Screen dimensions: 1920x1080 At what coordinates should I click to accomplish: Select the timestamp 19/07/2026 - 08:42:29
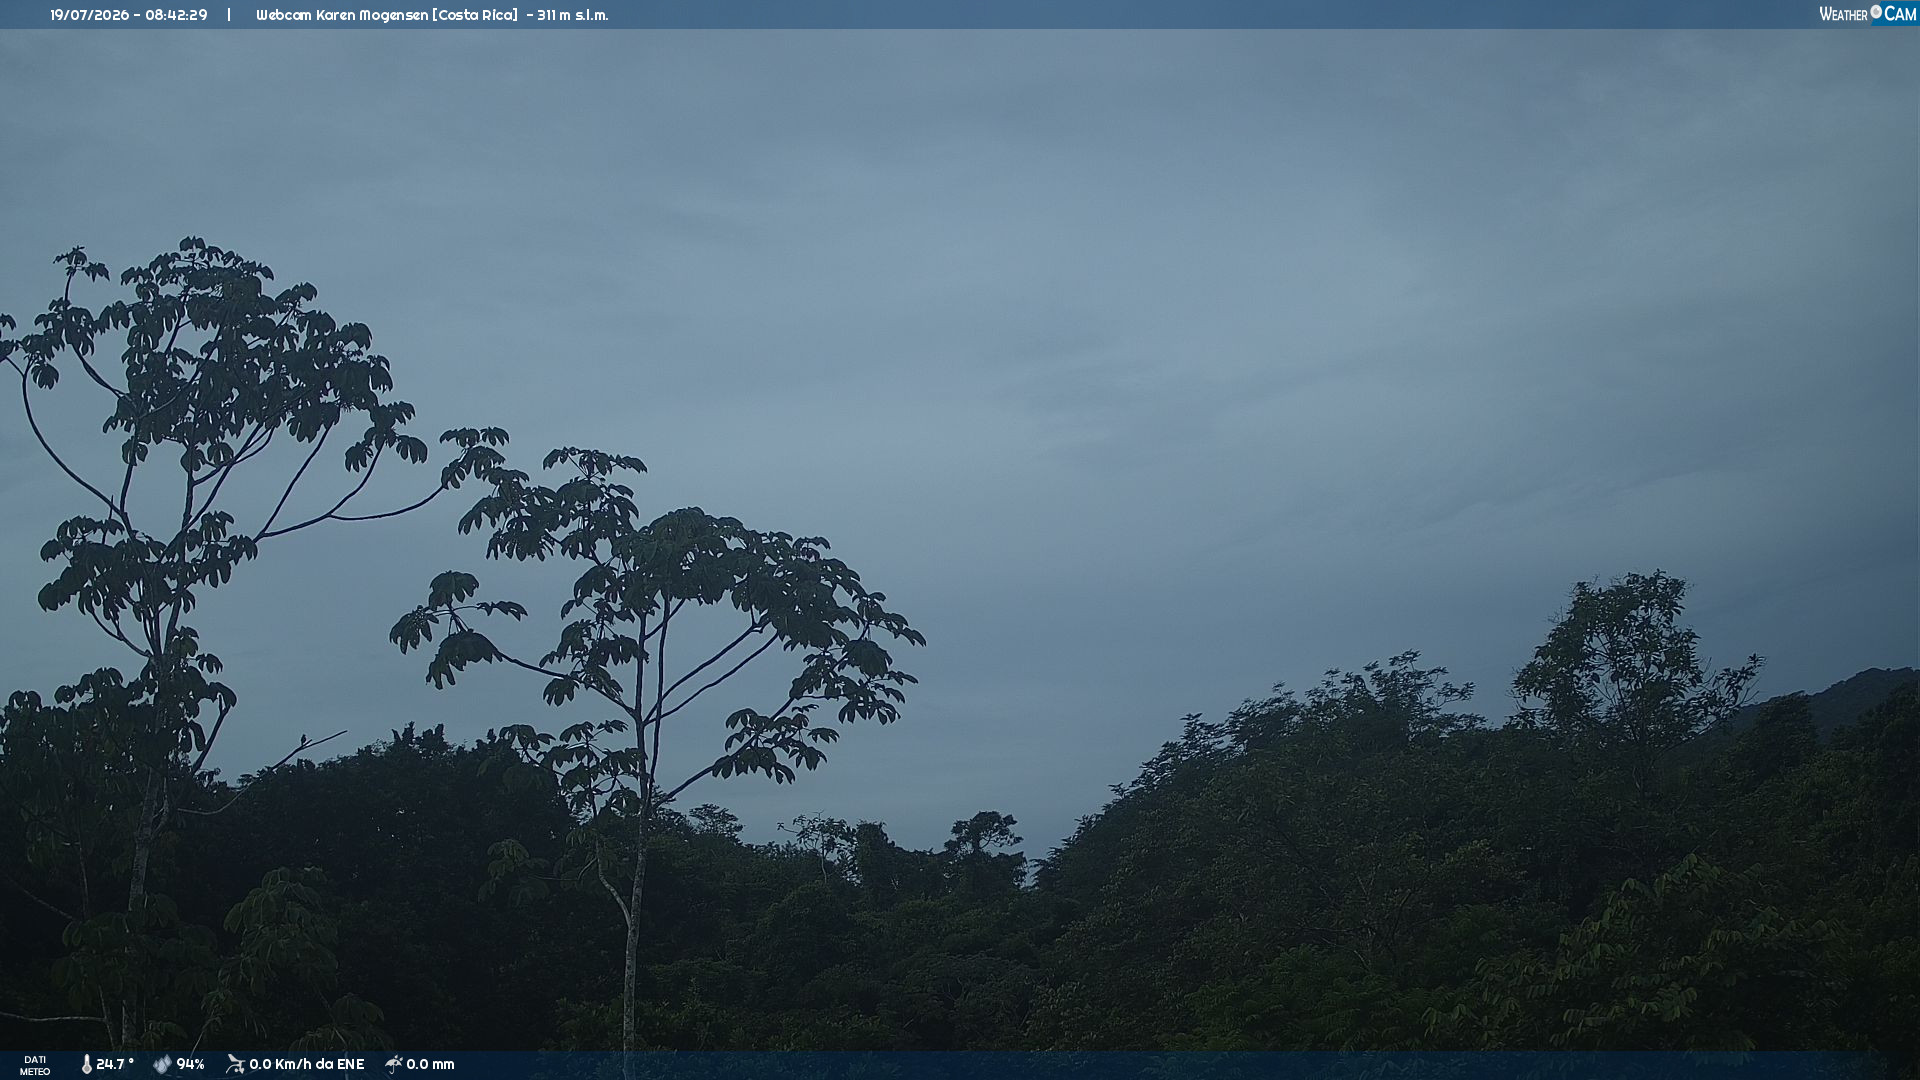tap(129, 15)
